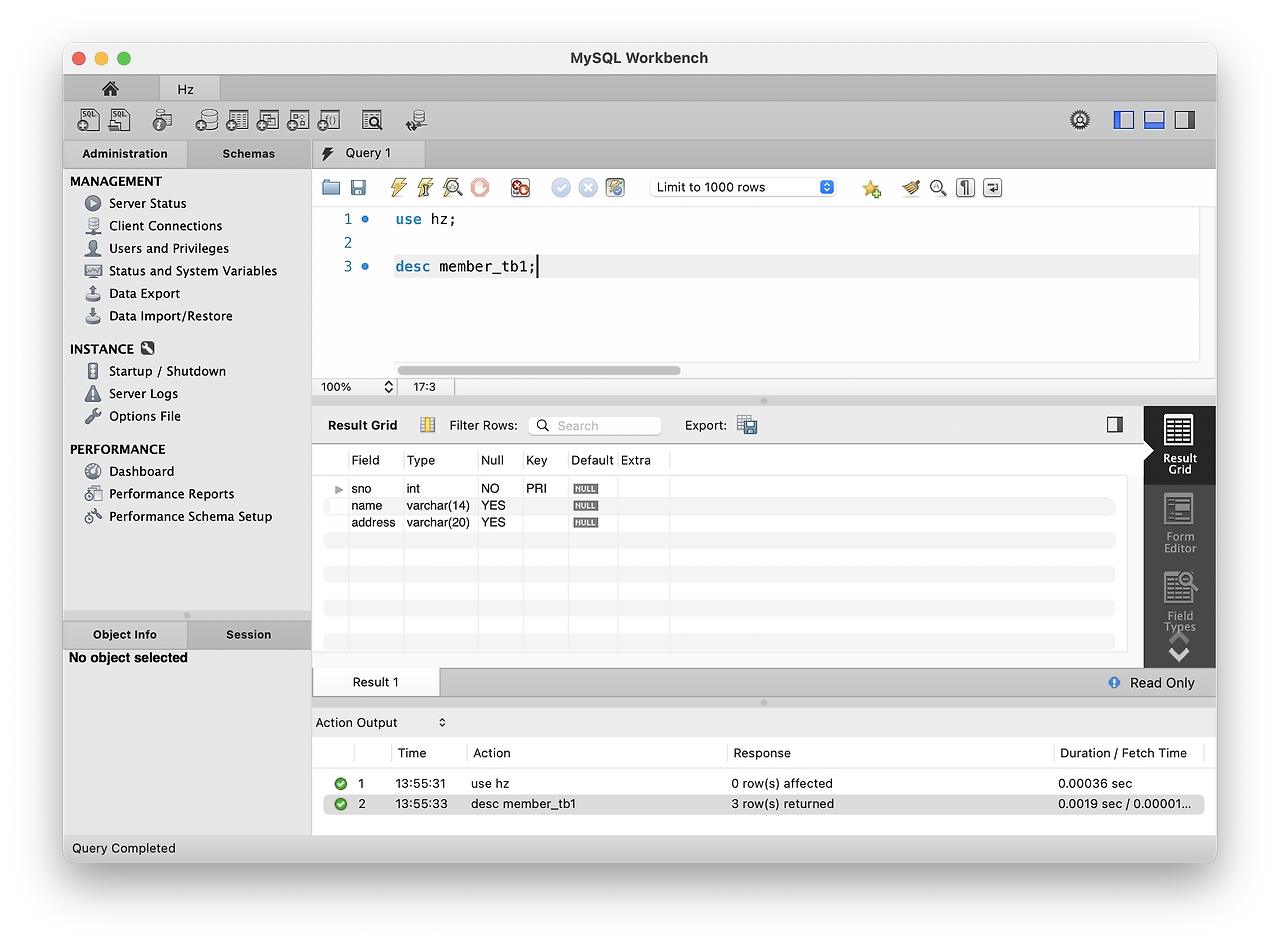The width and height of the screenshot is (1280, 946).
Task: Open the Action Output type dropdown
Action: [x=381, y=722]
